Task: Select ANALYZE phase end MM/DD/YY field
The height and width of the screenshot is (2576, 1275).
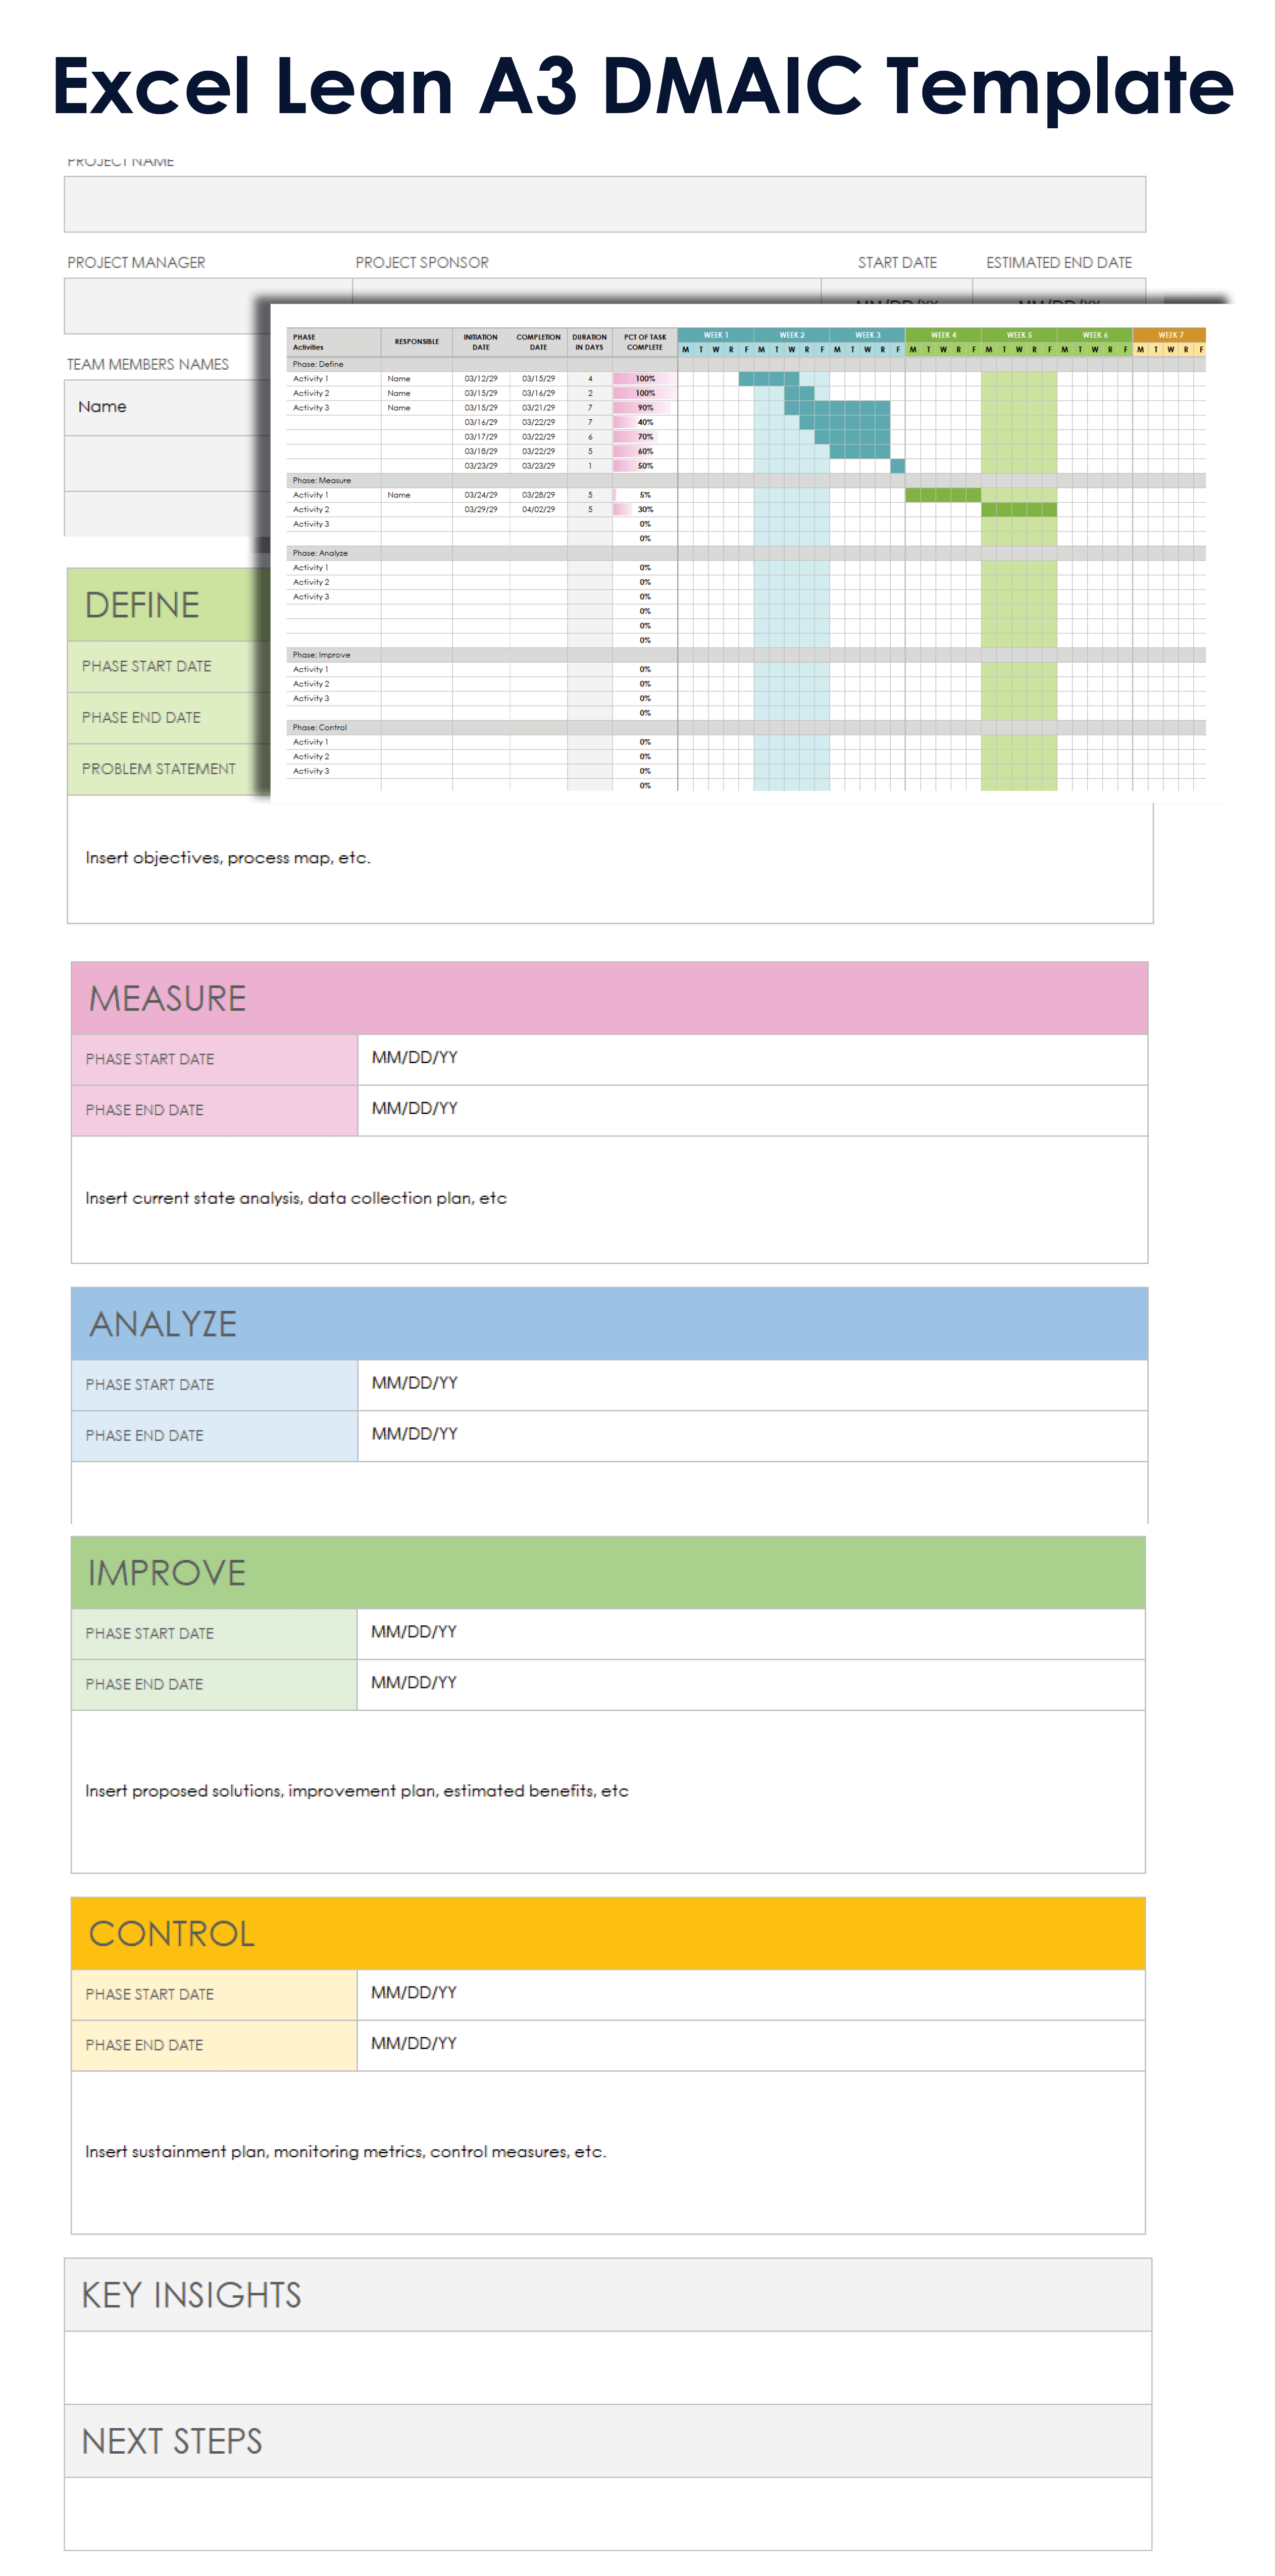Action: [752, 1436]
